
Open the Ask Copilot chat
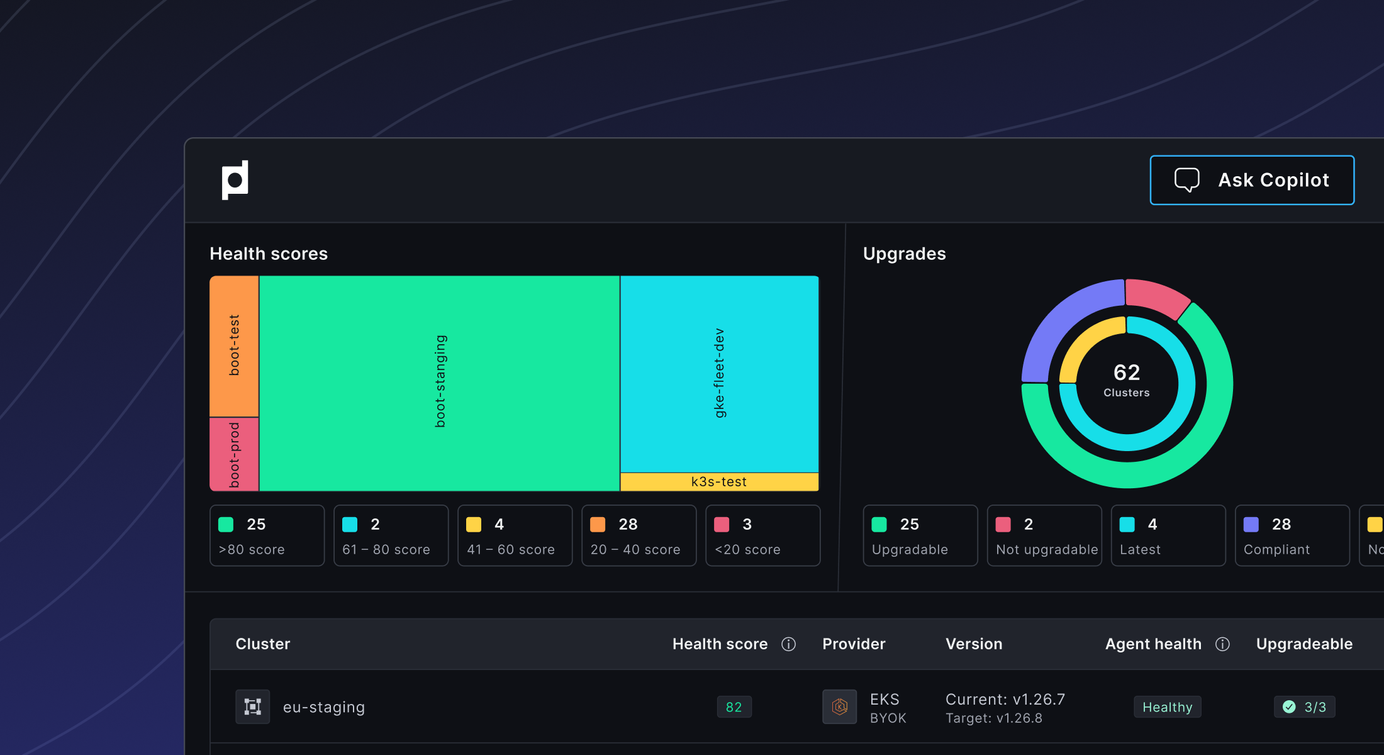1252,180
